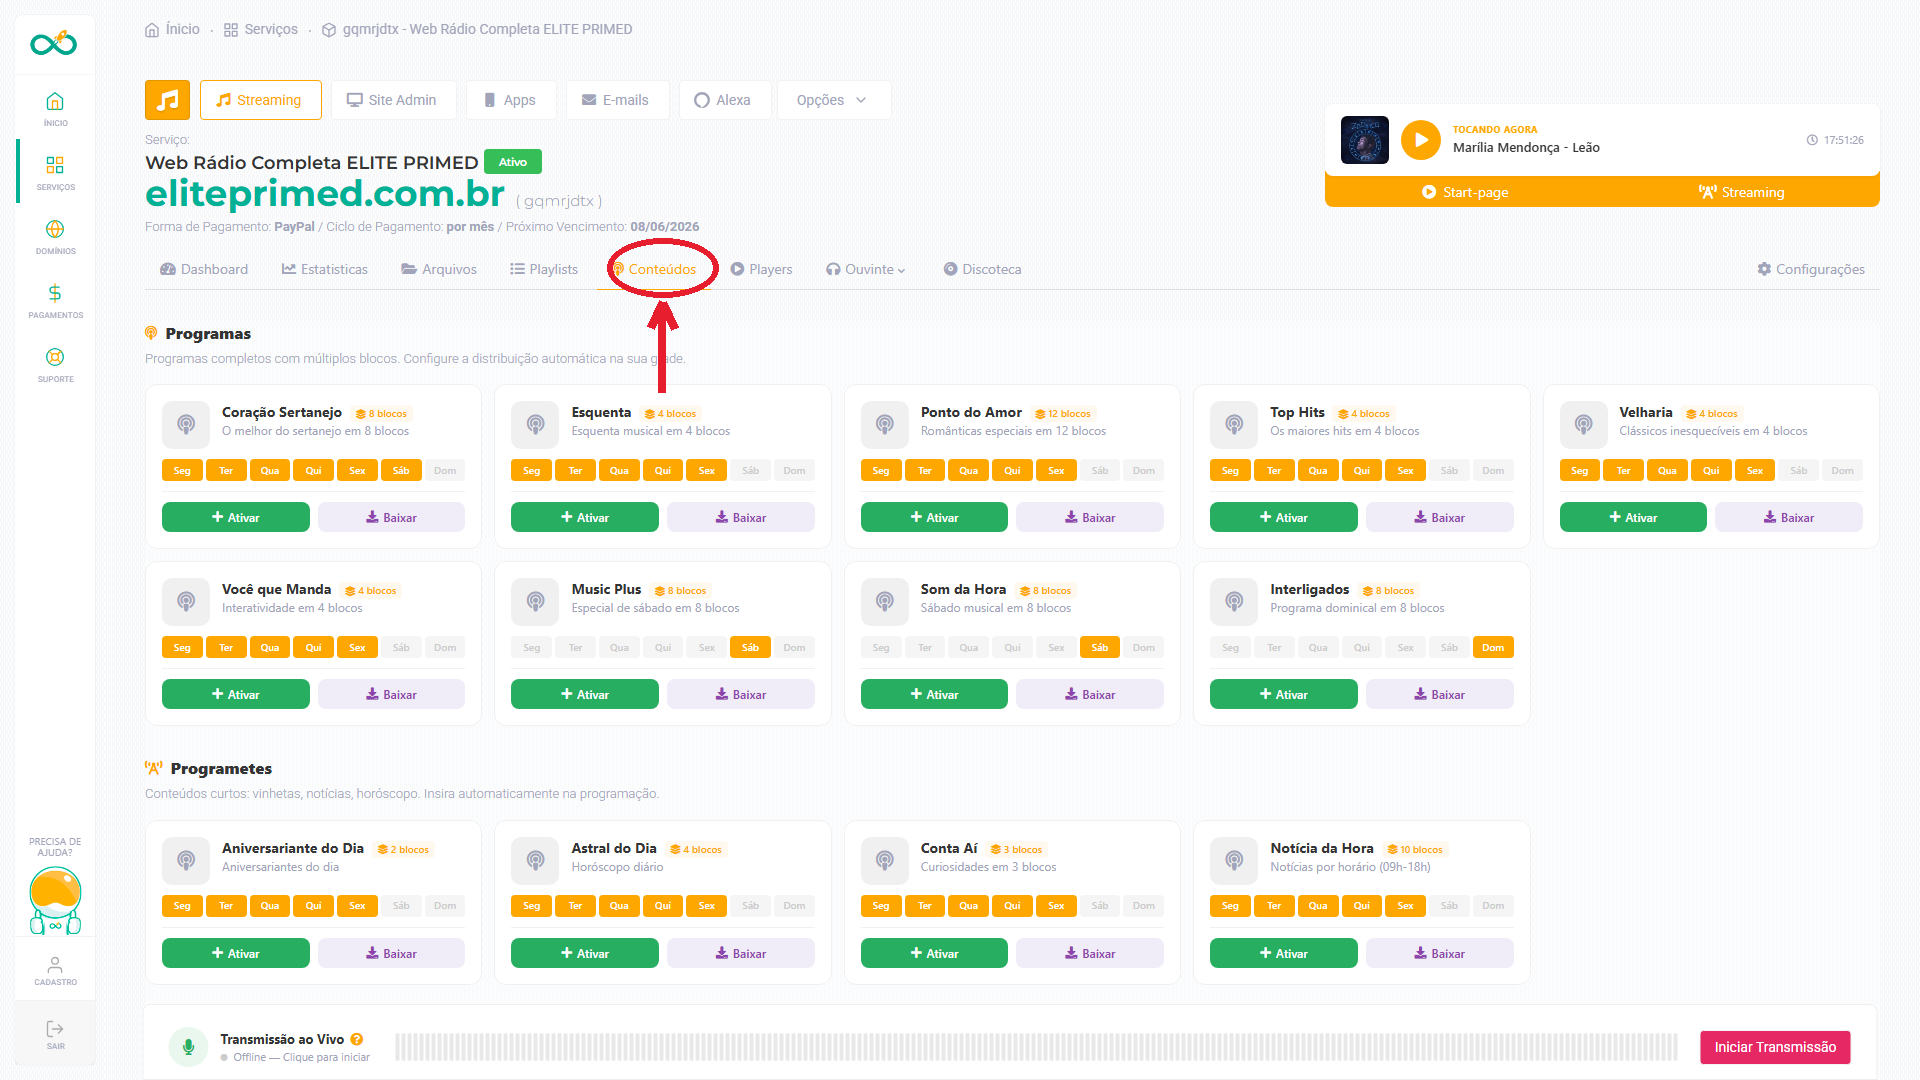
Task: Click the podcast icon of Notícia da Hora
Action: pos(1234,860)
